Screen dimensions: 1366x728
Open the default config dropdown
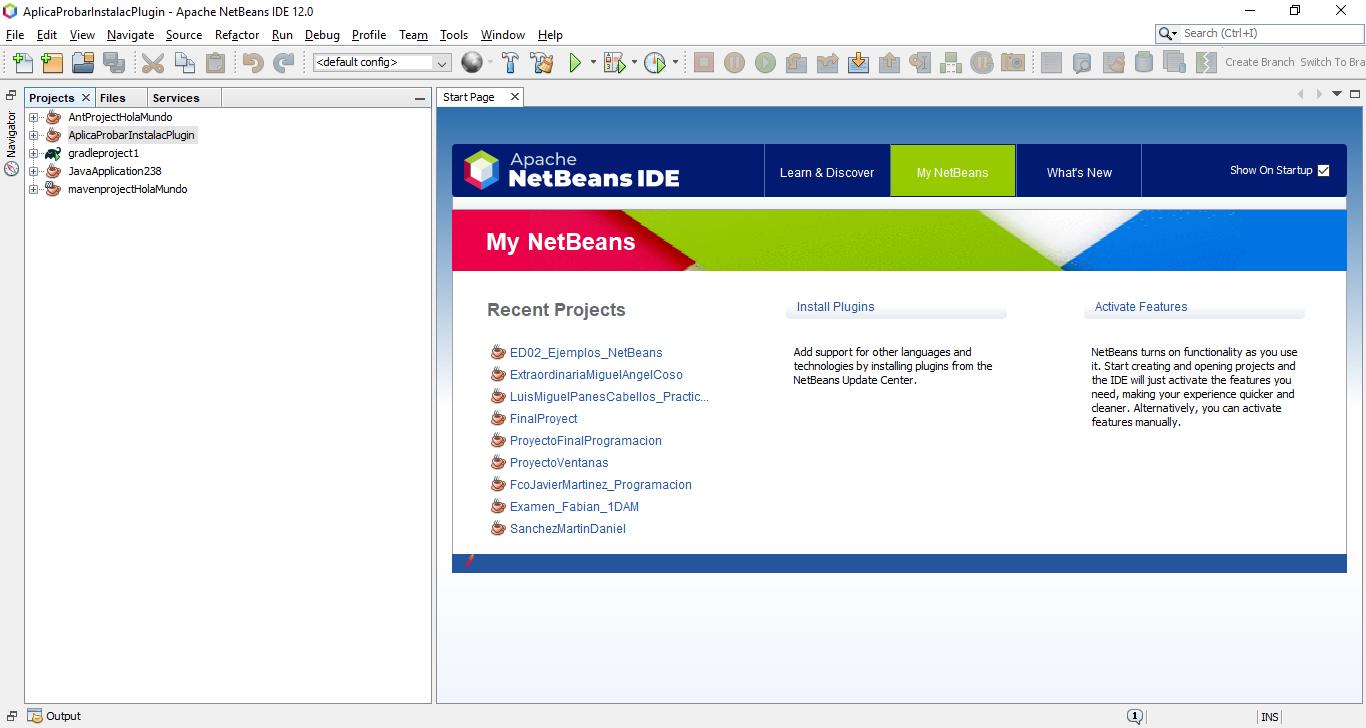(x=441, y=63)
